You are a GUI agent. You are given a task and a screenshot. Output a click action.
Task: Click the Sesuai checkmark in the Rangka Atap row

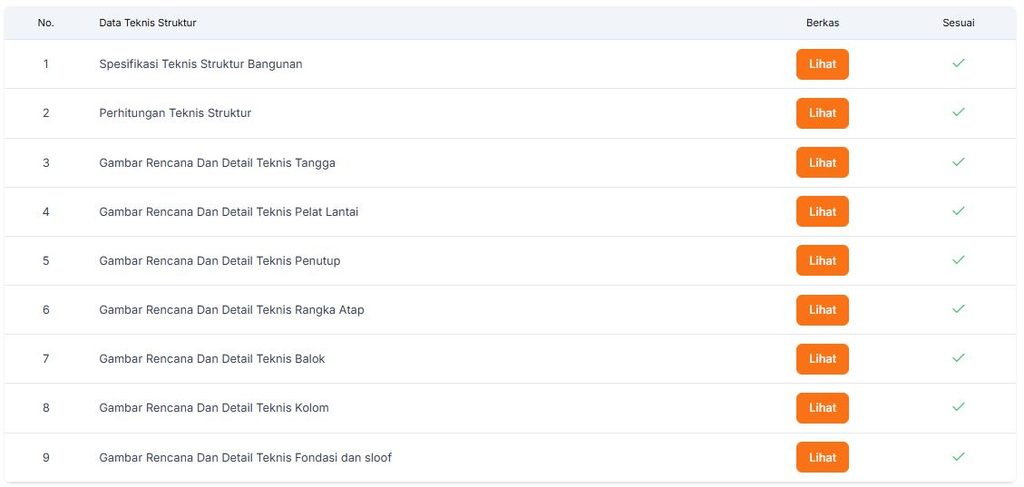[x=958, y=309]
